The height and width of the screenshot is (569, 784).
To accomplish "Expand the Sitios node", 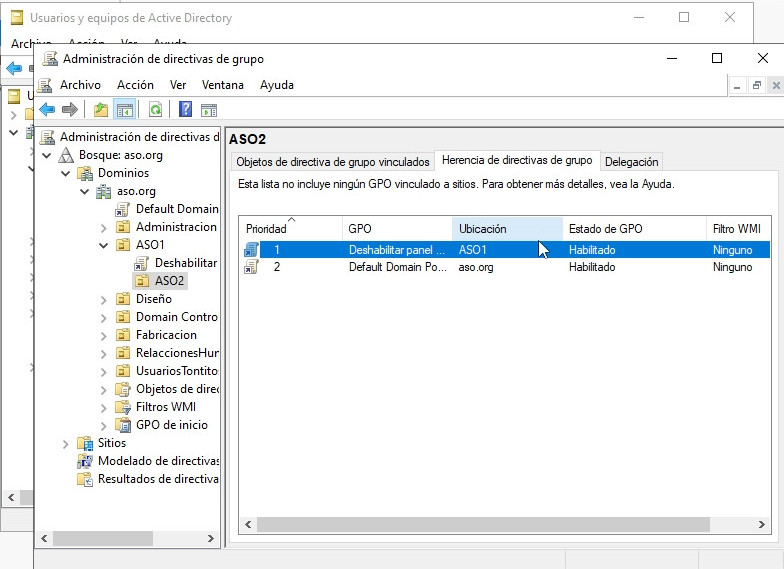I will point(67,443).
